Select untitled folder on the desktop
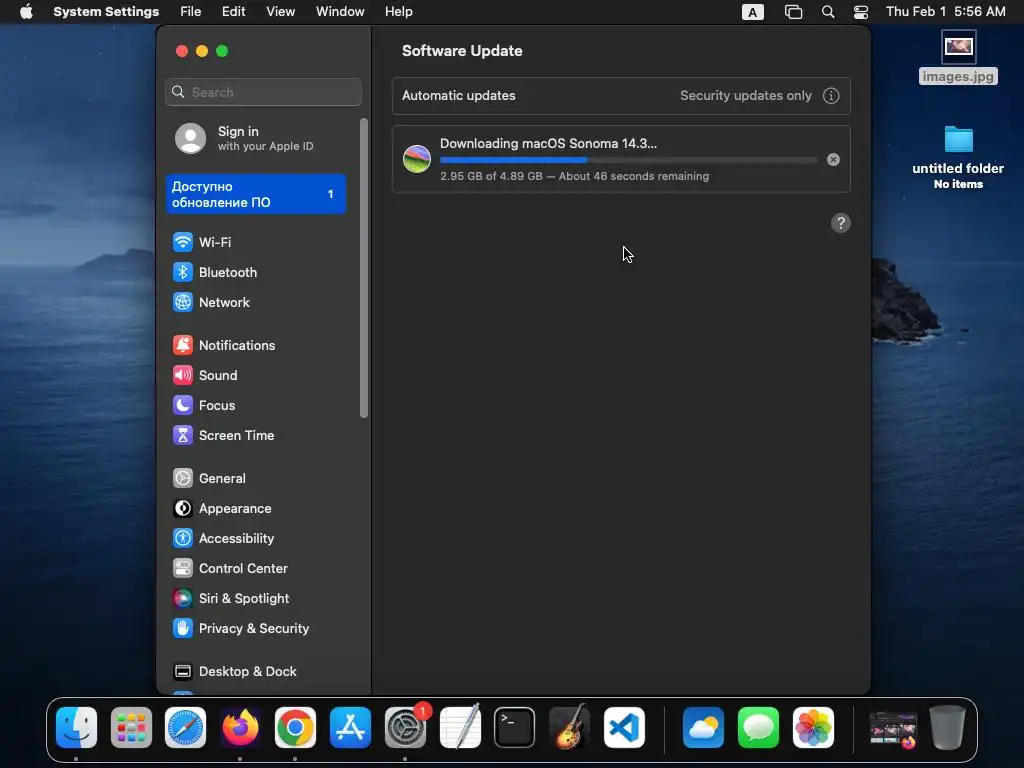Viewport: 1024px width, 768px height. pyautogui.click(x=958, y=157)
